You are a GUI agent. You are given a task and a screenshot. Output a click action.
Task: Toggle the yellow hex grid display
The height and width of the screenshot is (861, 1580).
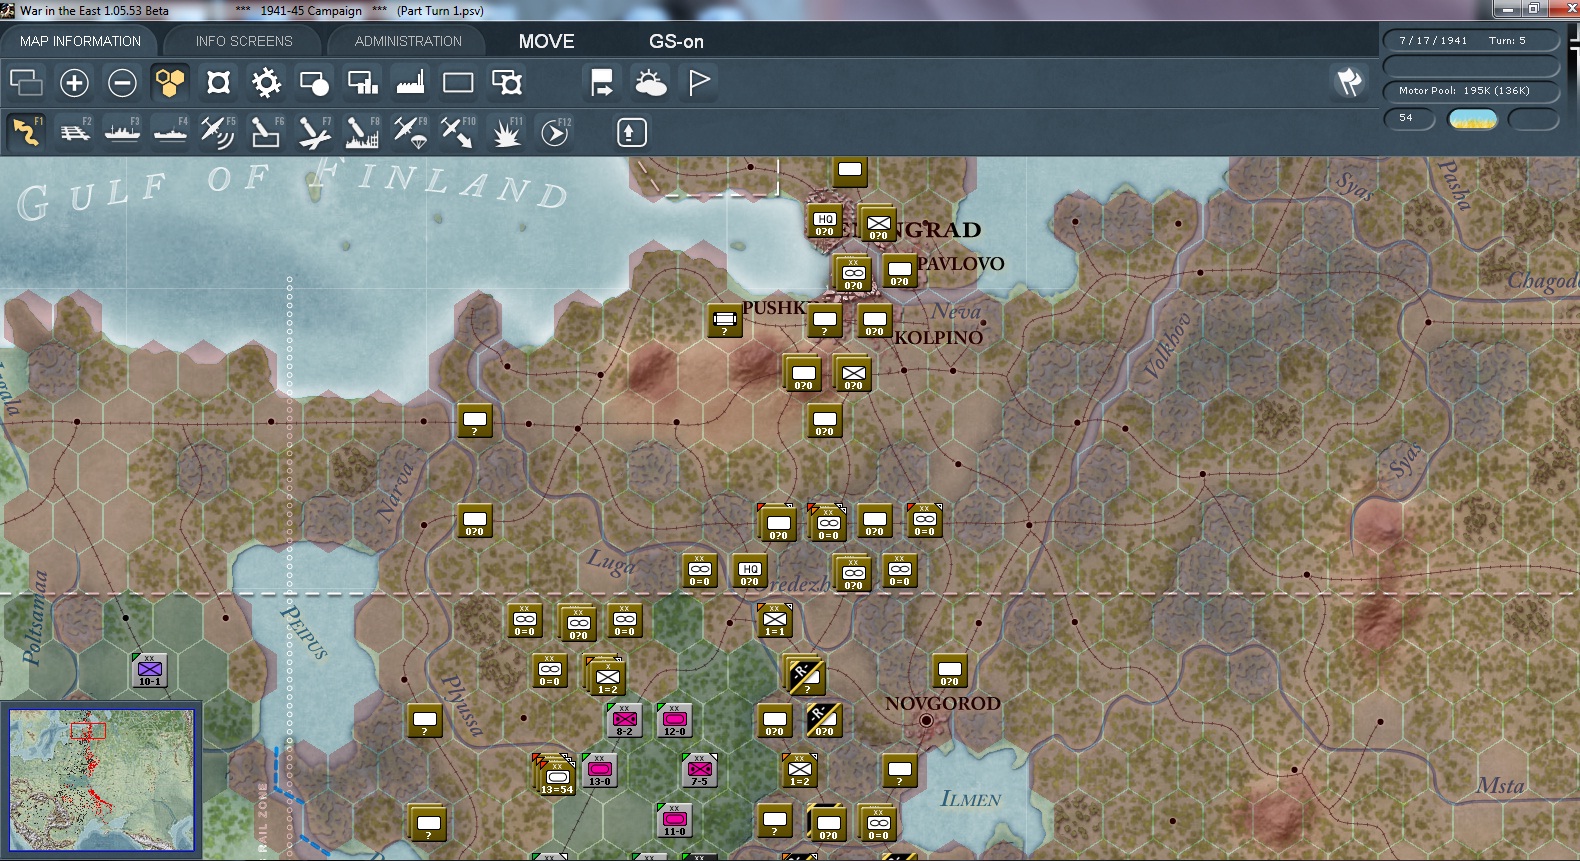coord(170,82)
